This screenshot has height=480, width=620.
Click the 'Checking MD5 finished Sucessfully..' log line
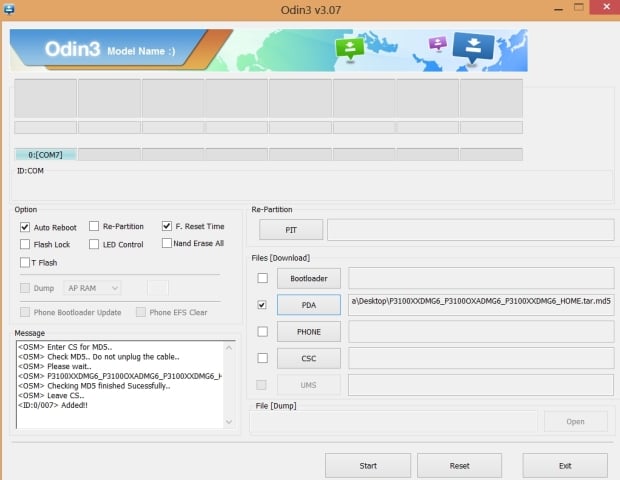coord(94,386)
